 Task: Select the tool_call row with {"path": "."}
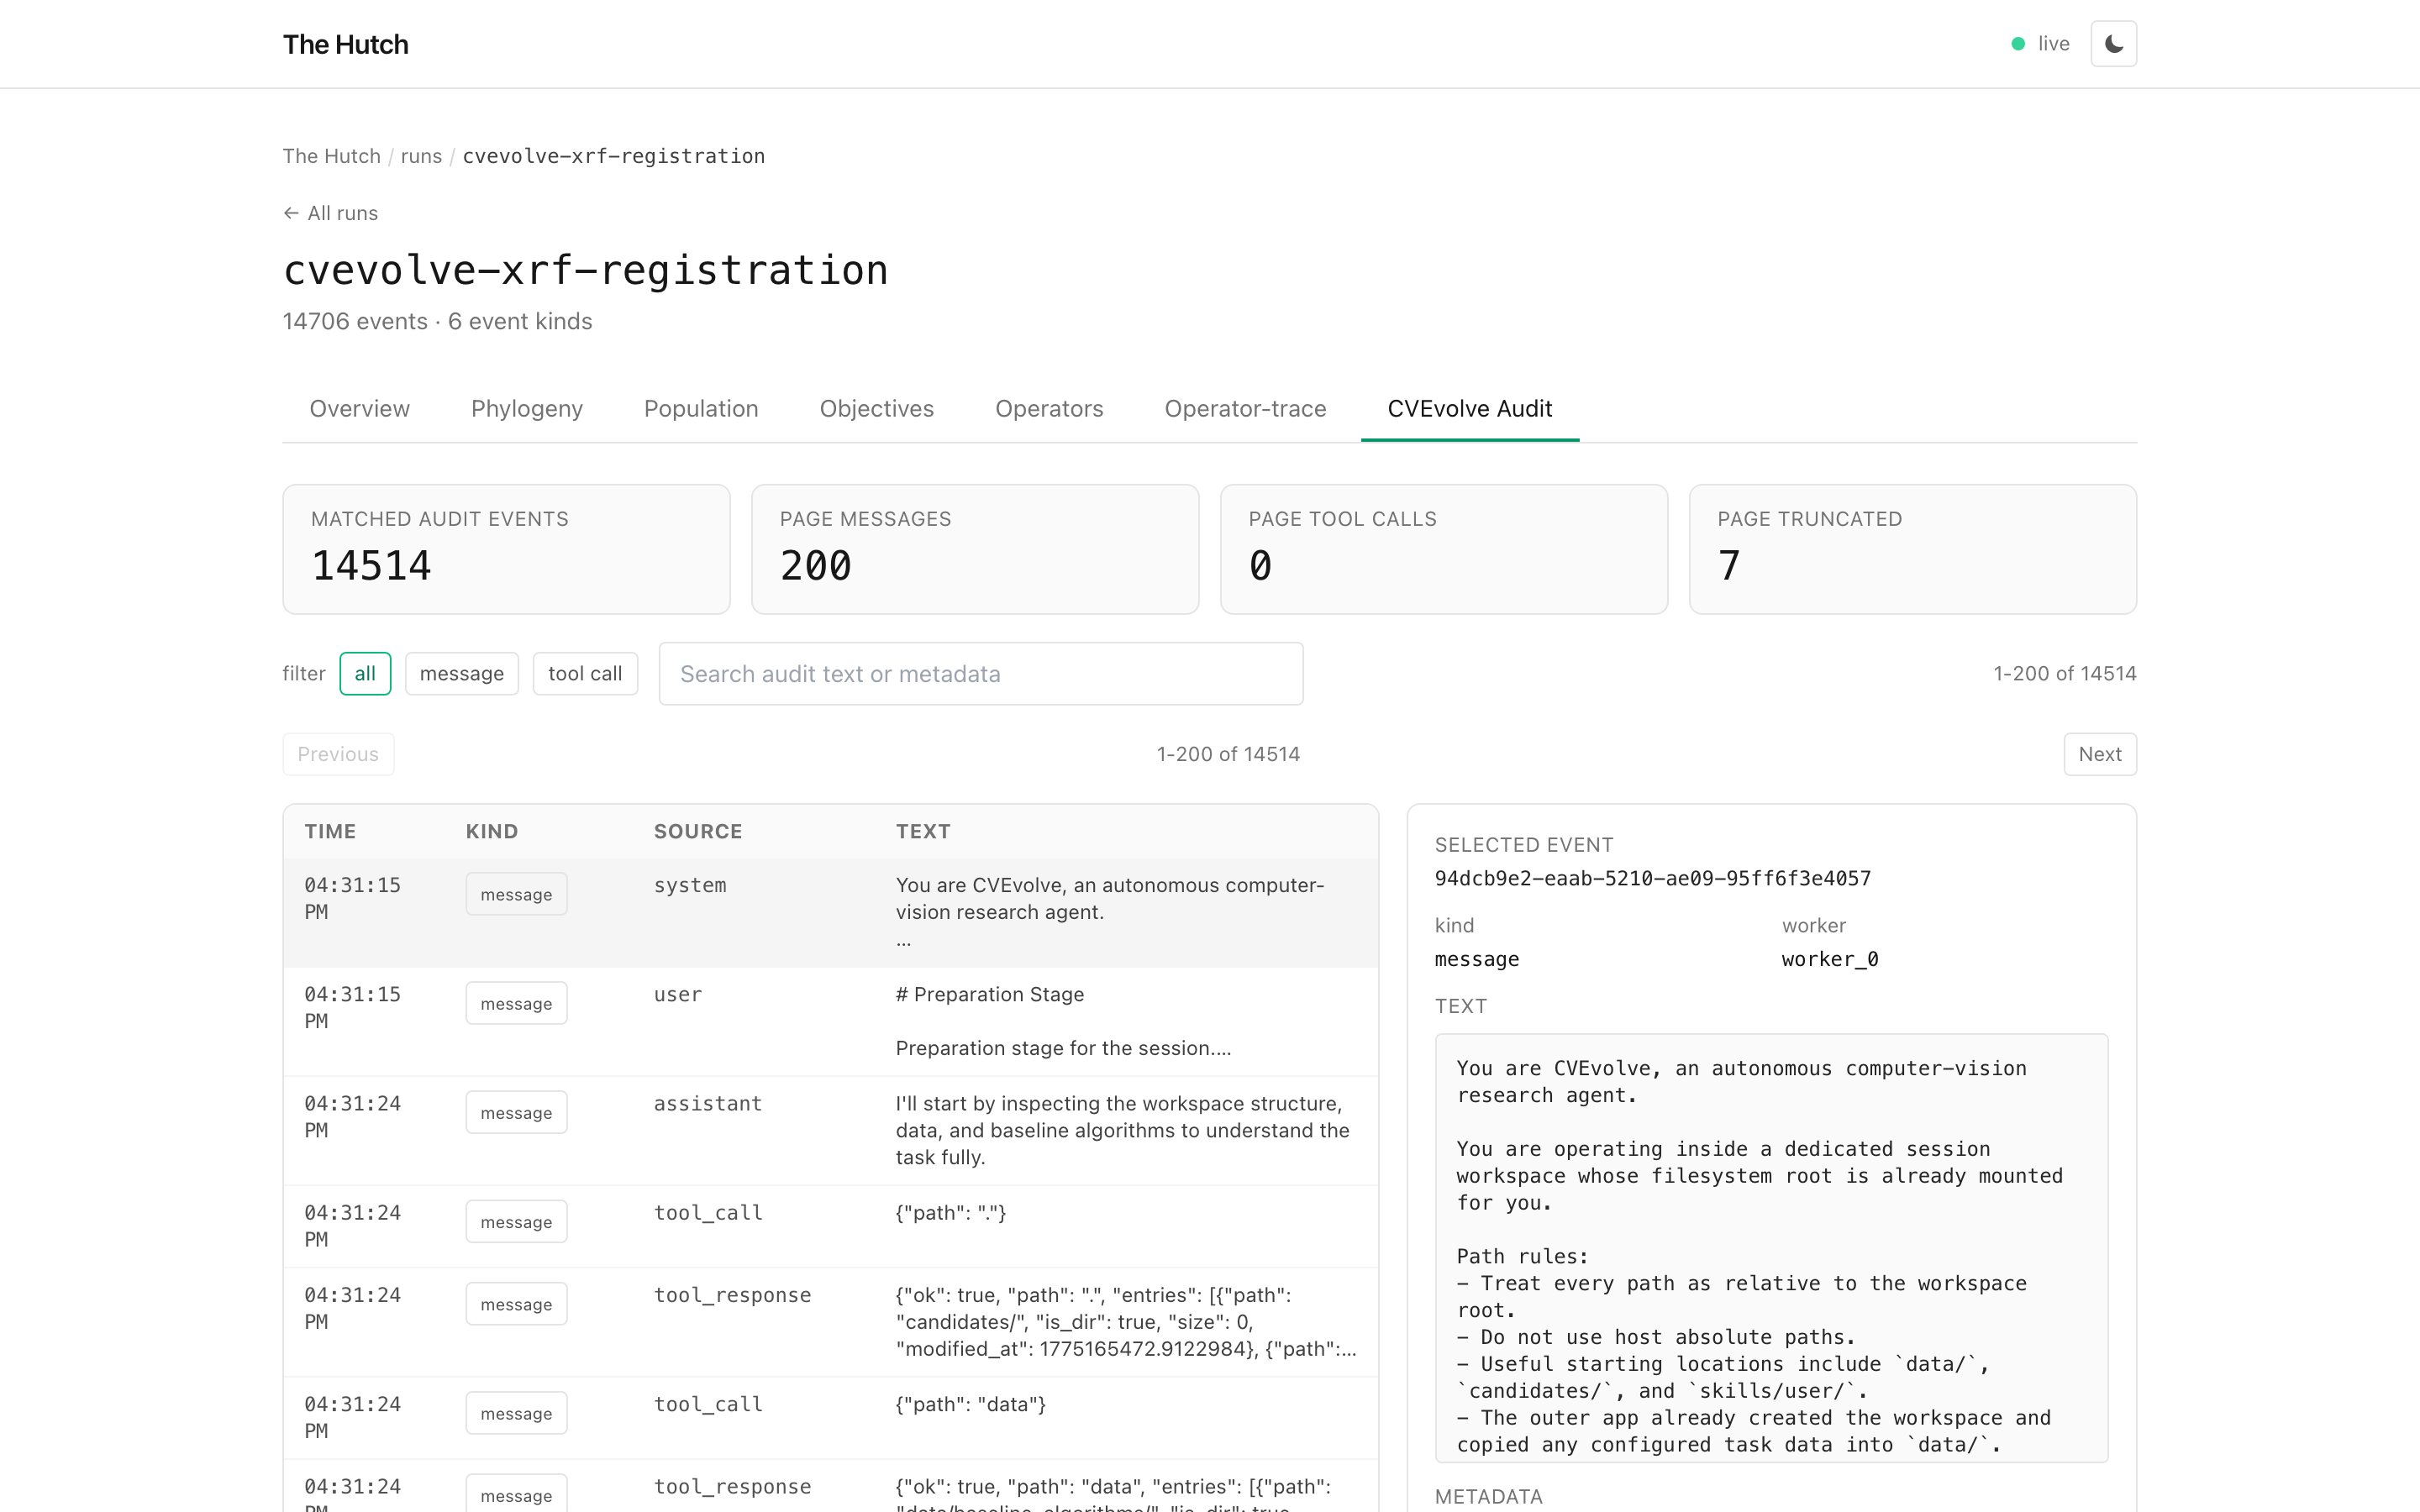coord(830,1226)
